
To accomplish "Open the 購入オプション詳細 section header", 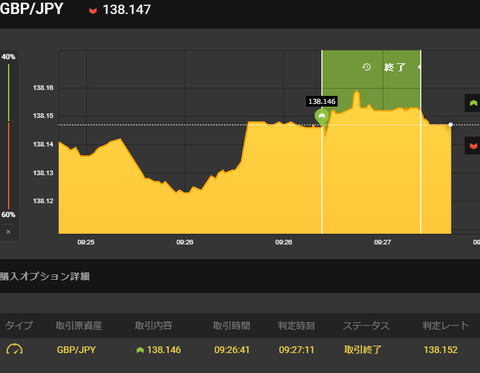I will [45, 276].
